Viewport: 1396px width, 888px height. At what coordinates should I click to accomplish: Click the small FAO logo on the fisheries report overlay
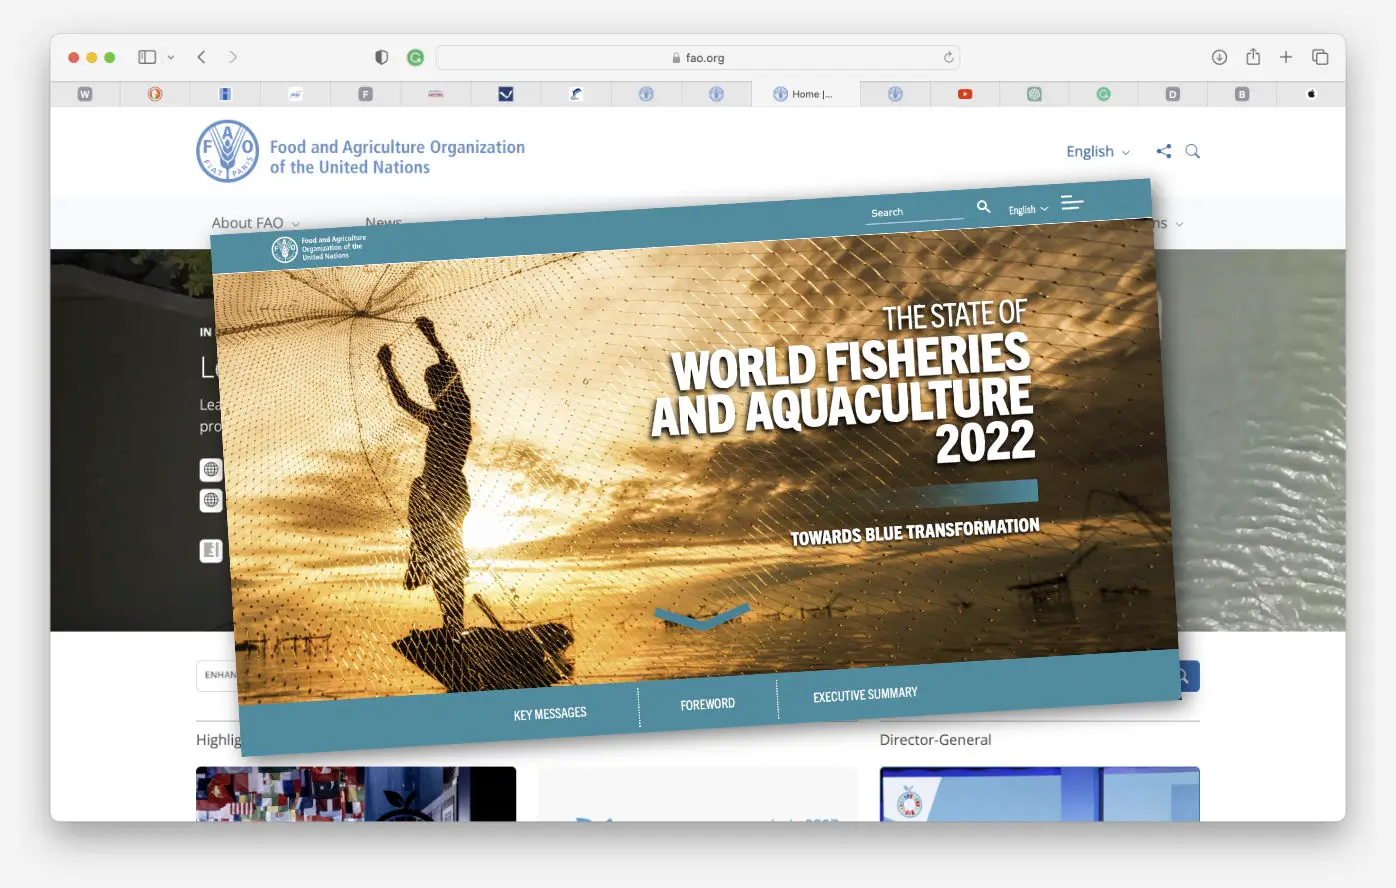pos(319,248)
